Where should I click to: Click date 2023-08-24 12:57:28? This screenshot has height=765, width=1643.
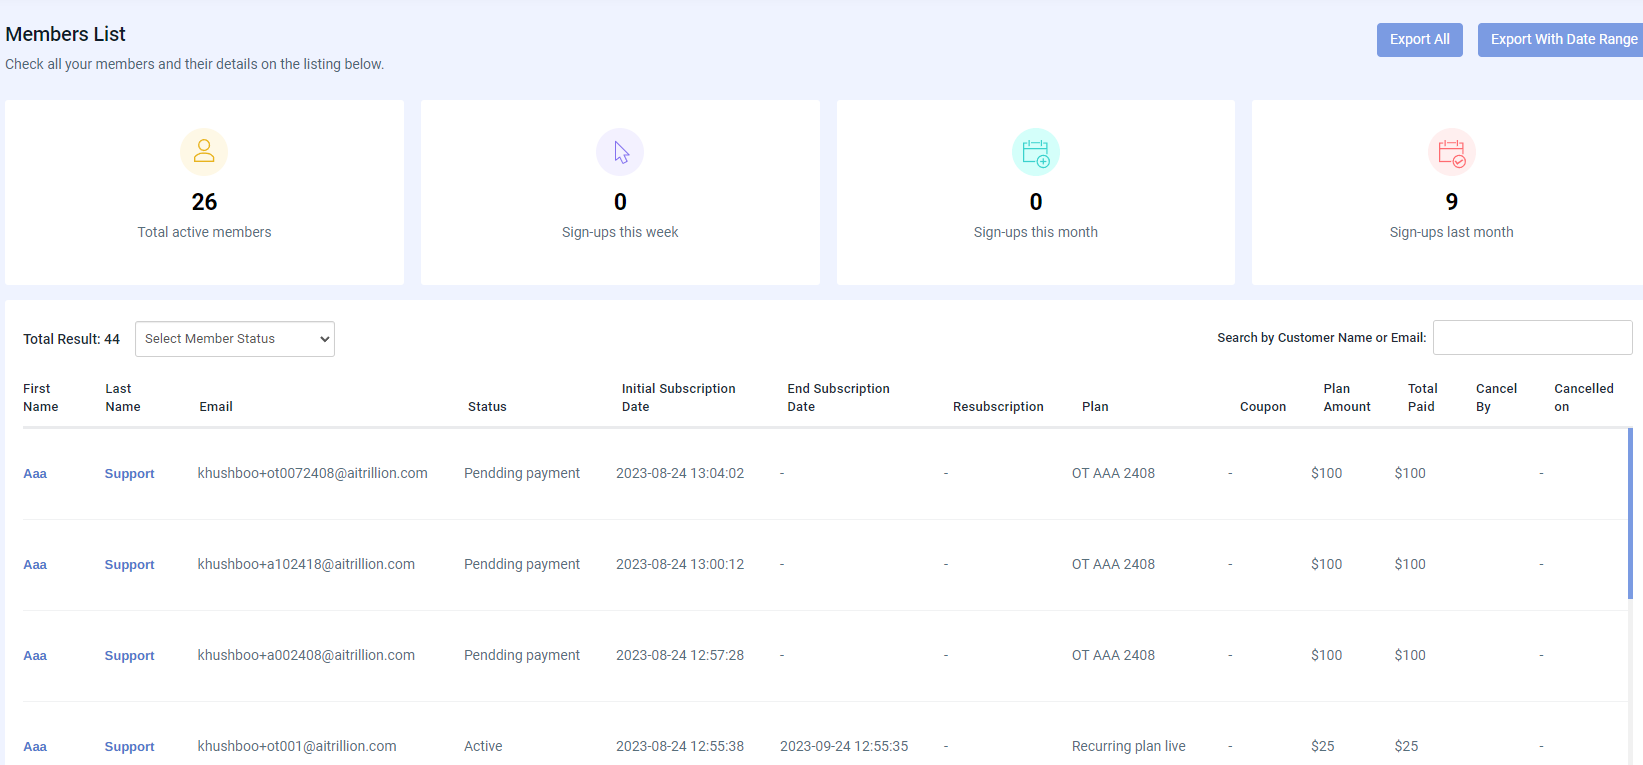(680, 655)
